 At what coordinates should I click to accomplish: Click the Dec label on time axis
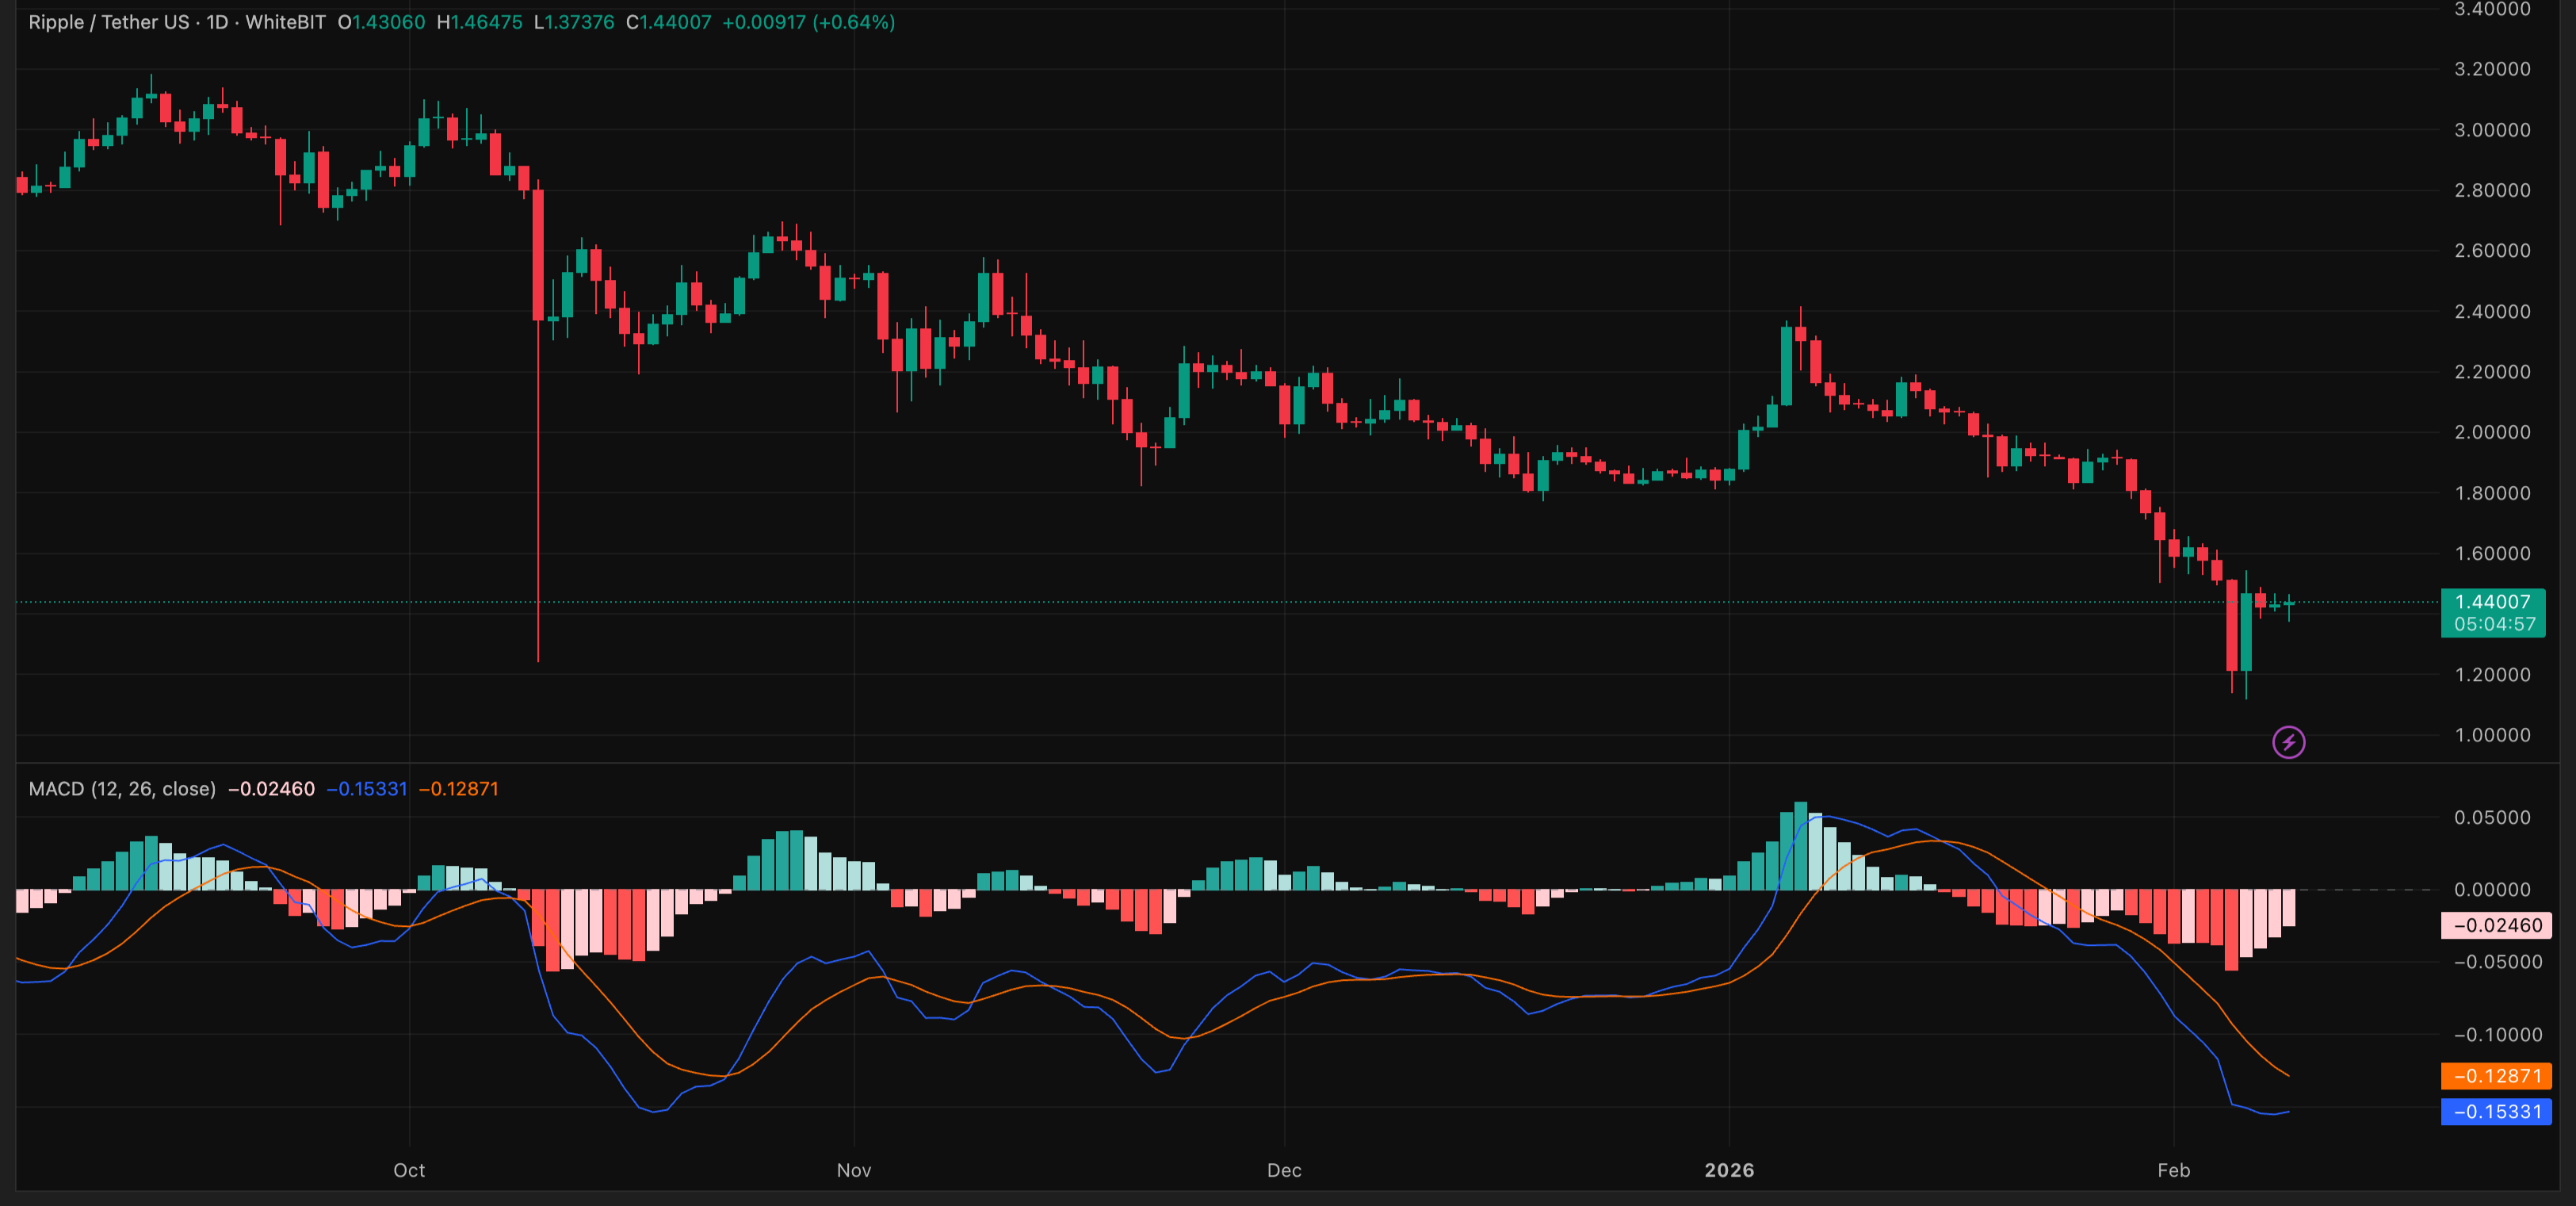(1284, 1170)
